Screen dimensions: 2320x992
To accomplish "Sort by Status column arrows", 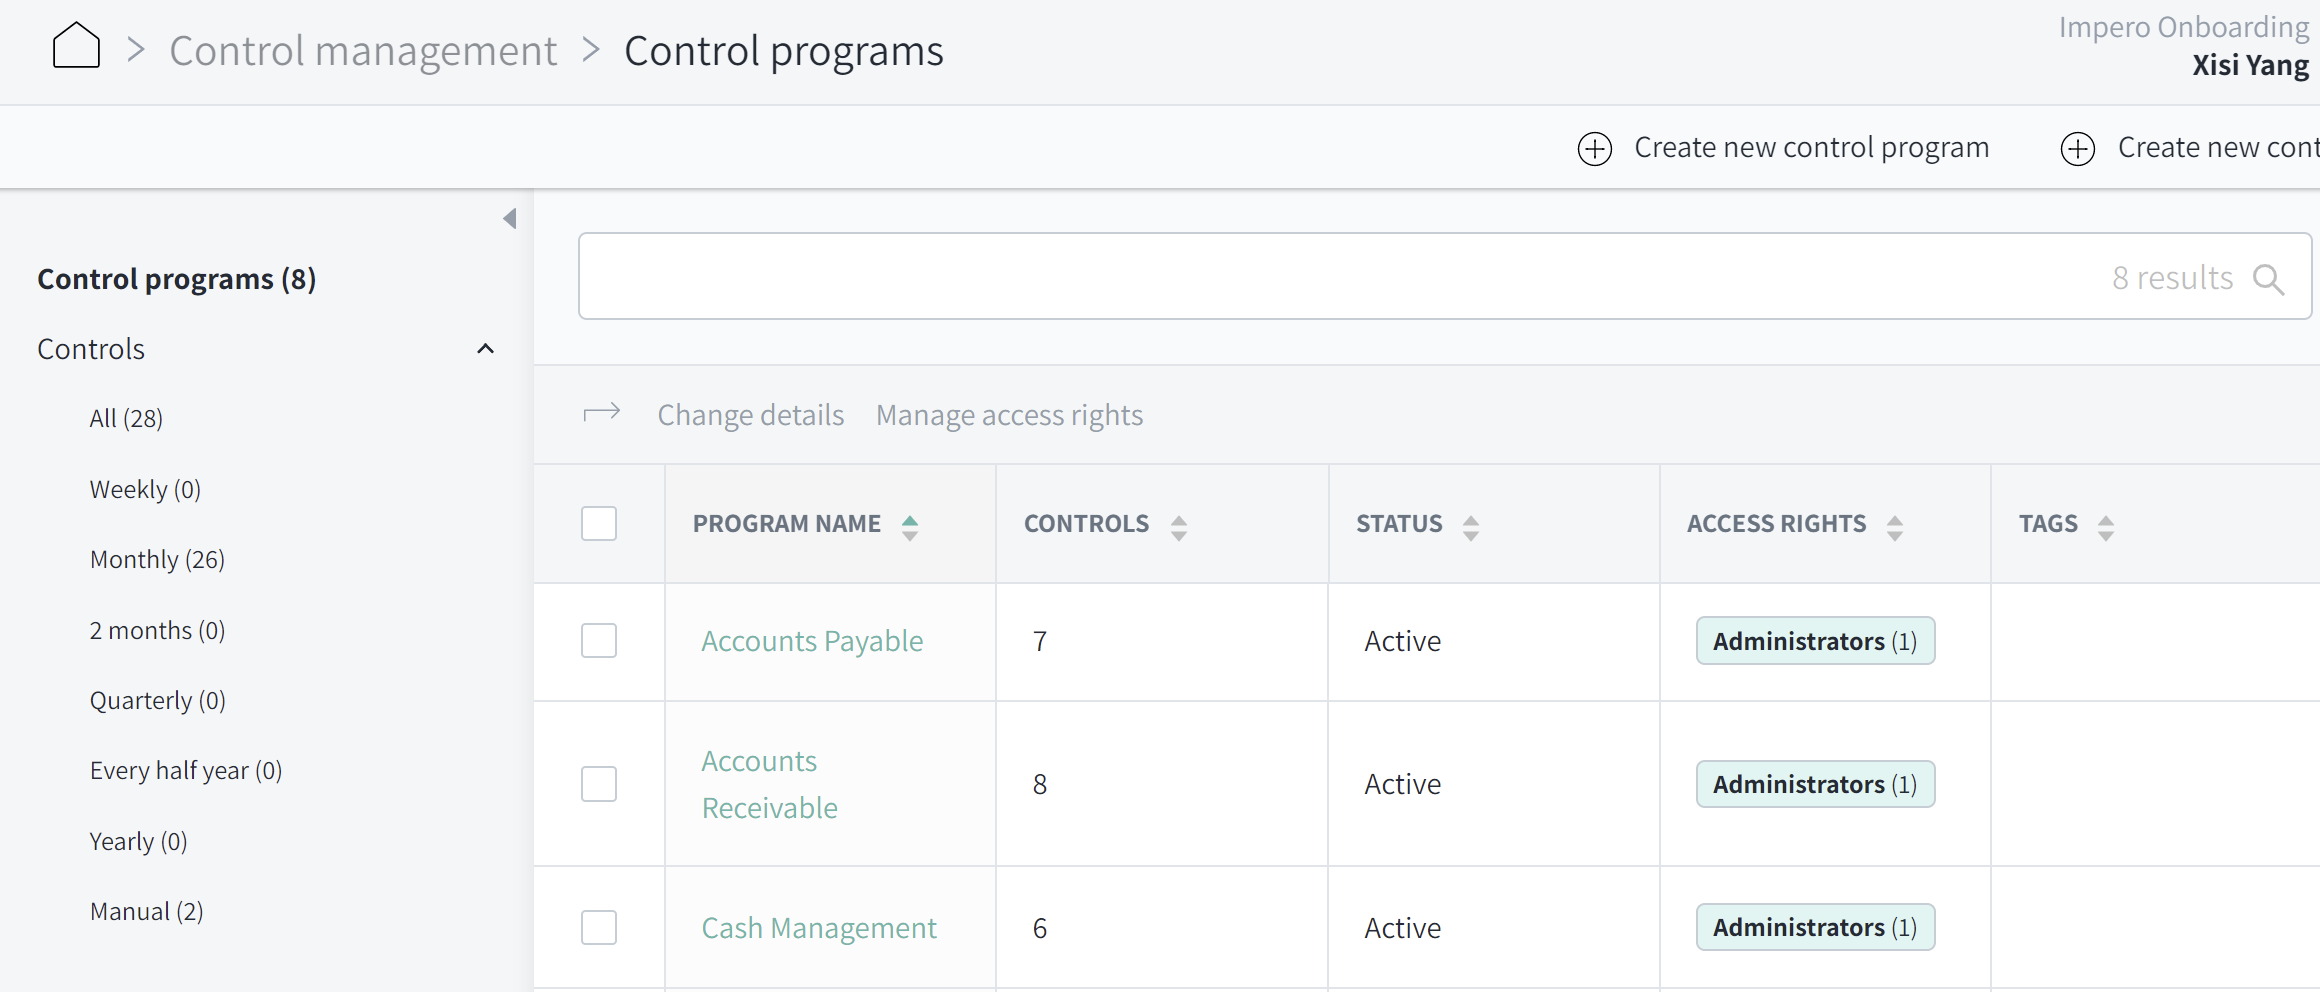I will click(1471, 527).
